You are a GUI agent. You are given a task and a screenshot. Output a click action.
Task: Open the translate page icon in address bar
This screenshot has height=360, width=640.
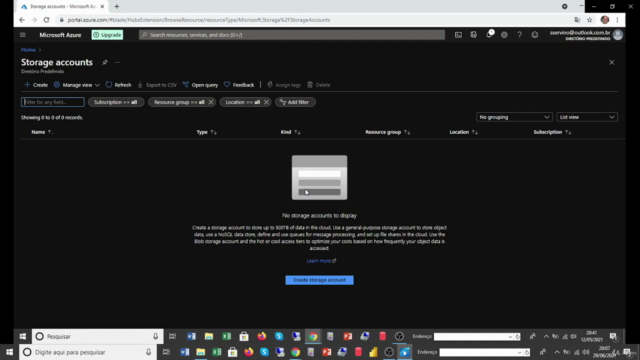tap(577, 20)
